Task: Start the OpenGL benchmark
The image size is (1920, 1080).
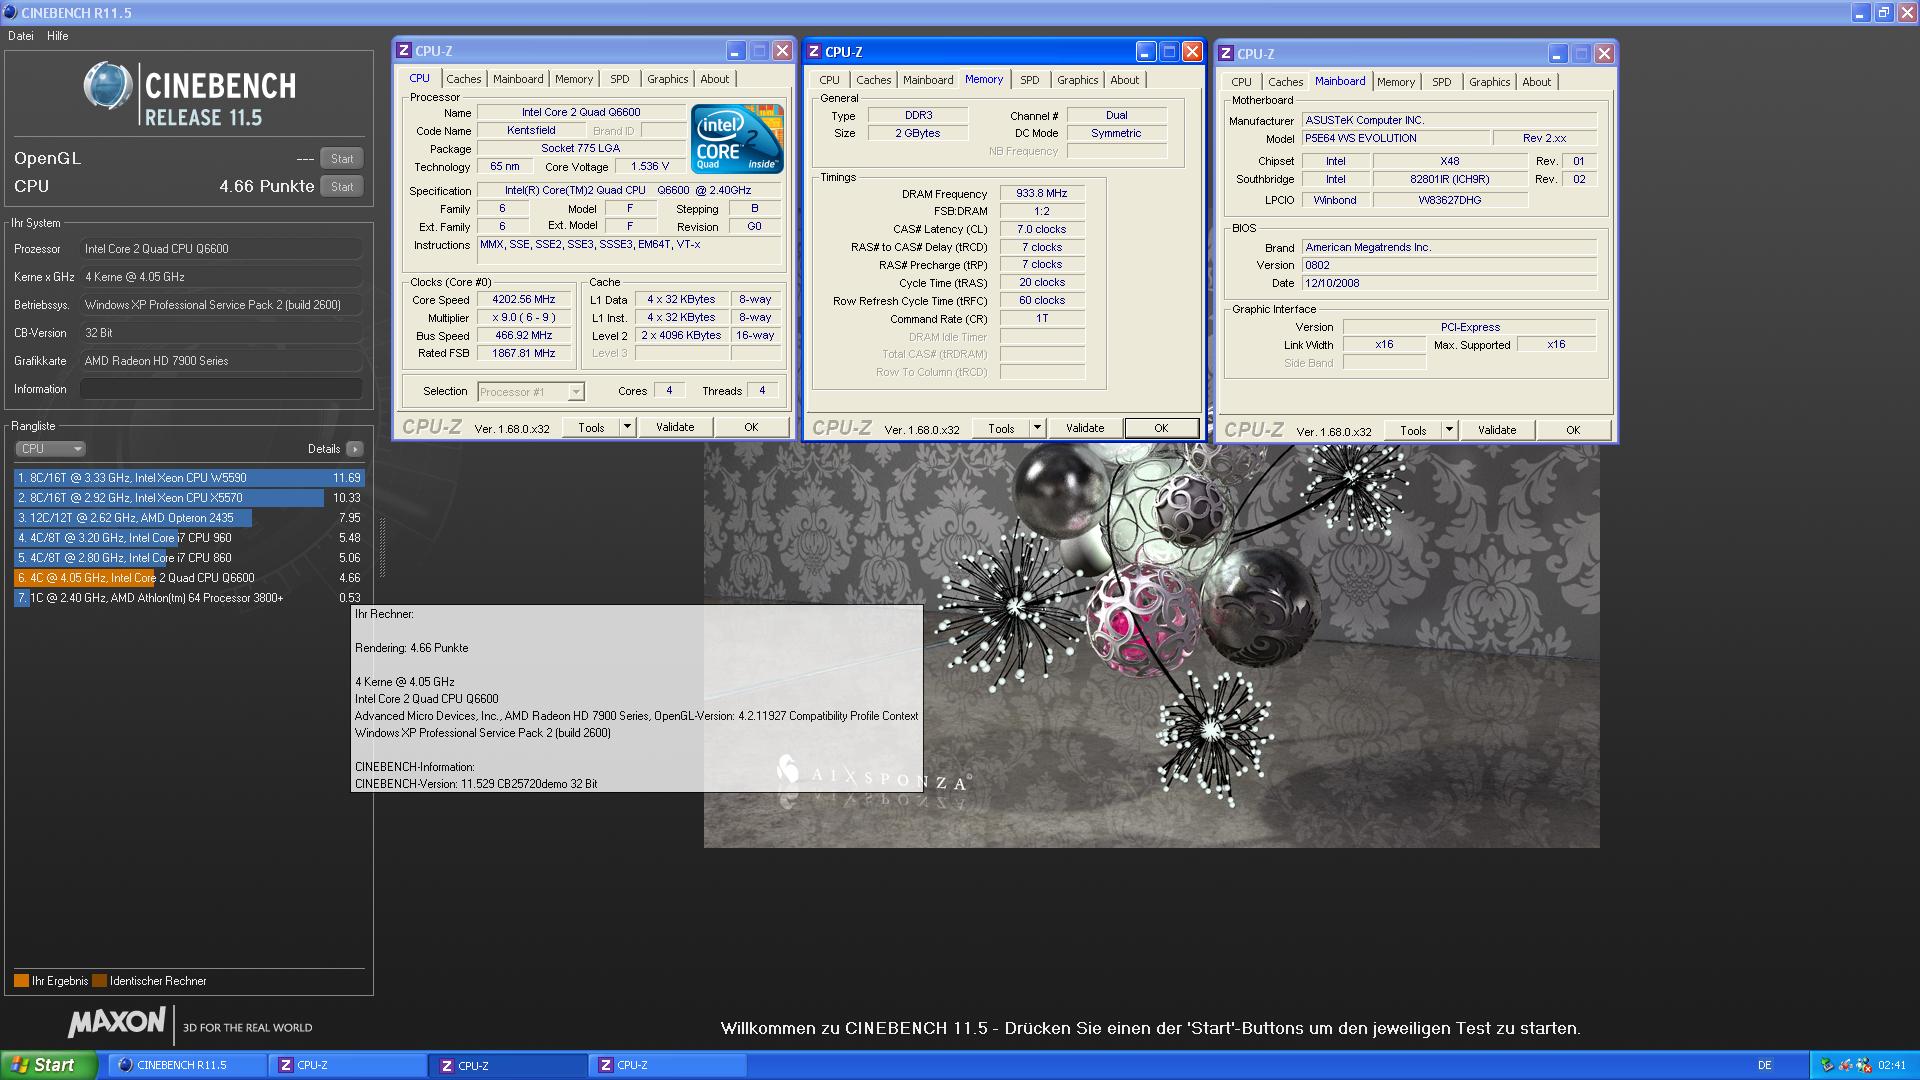Action: (342, 158)
